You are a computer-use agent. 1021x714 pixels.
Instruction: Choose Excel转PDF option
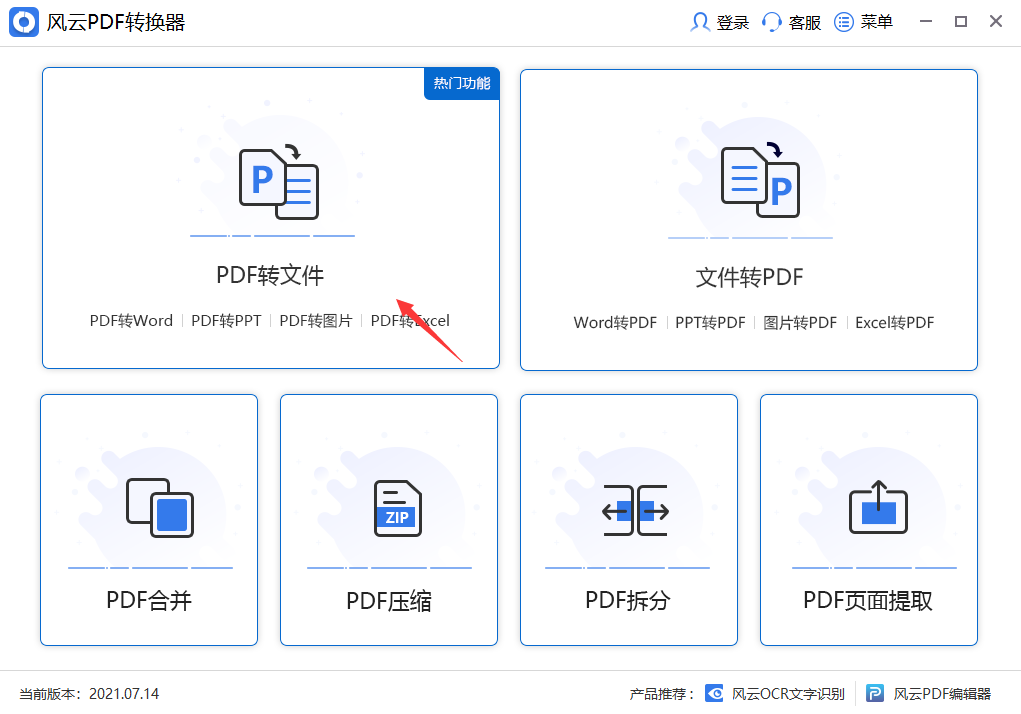[895, 323]
